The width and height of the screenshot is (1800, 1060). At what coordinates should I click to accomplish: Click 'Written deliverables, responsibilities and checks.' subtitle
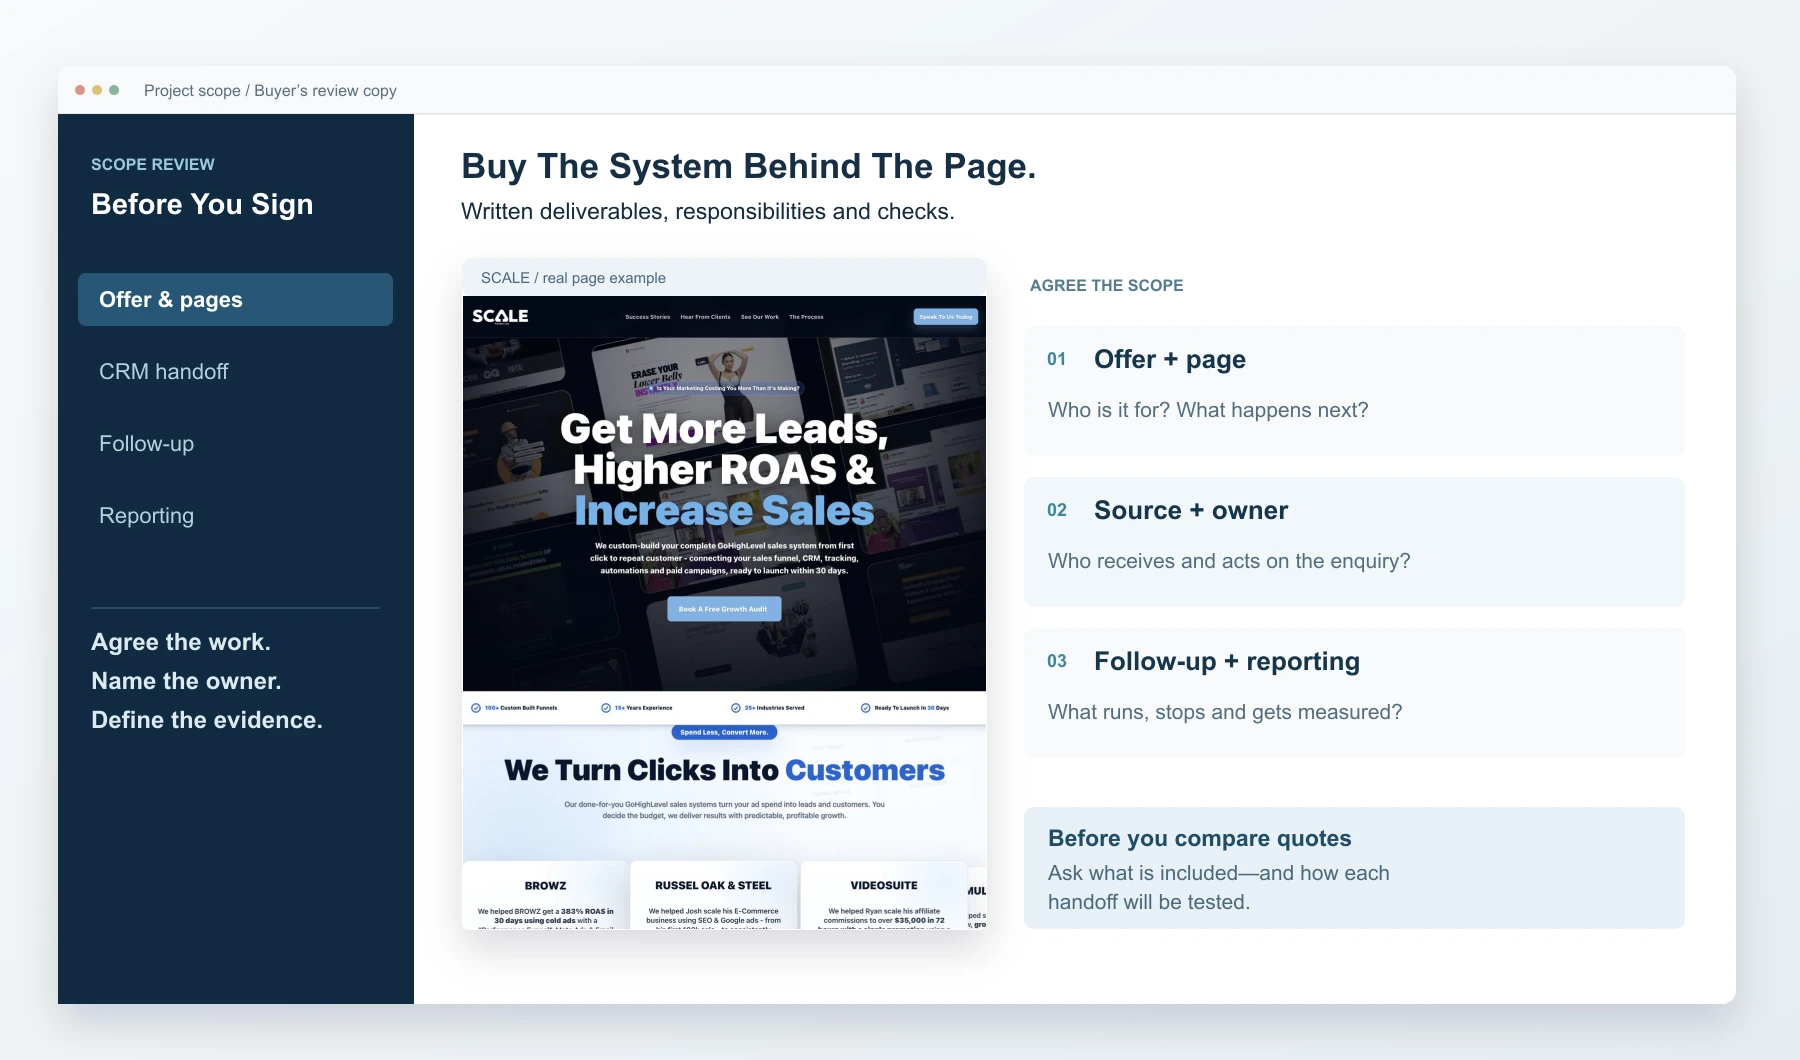click(x=708, y=211)
